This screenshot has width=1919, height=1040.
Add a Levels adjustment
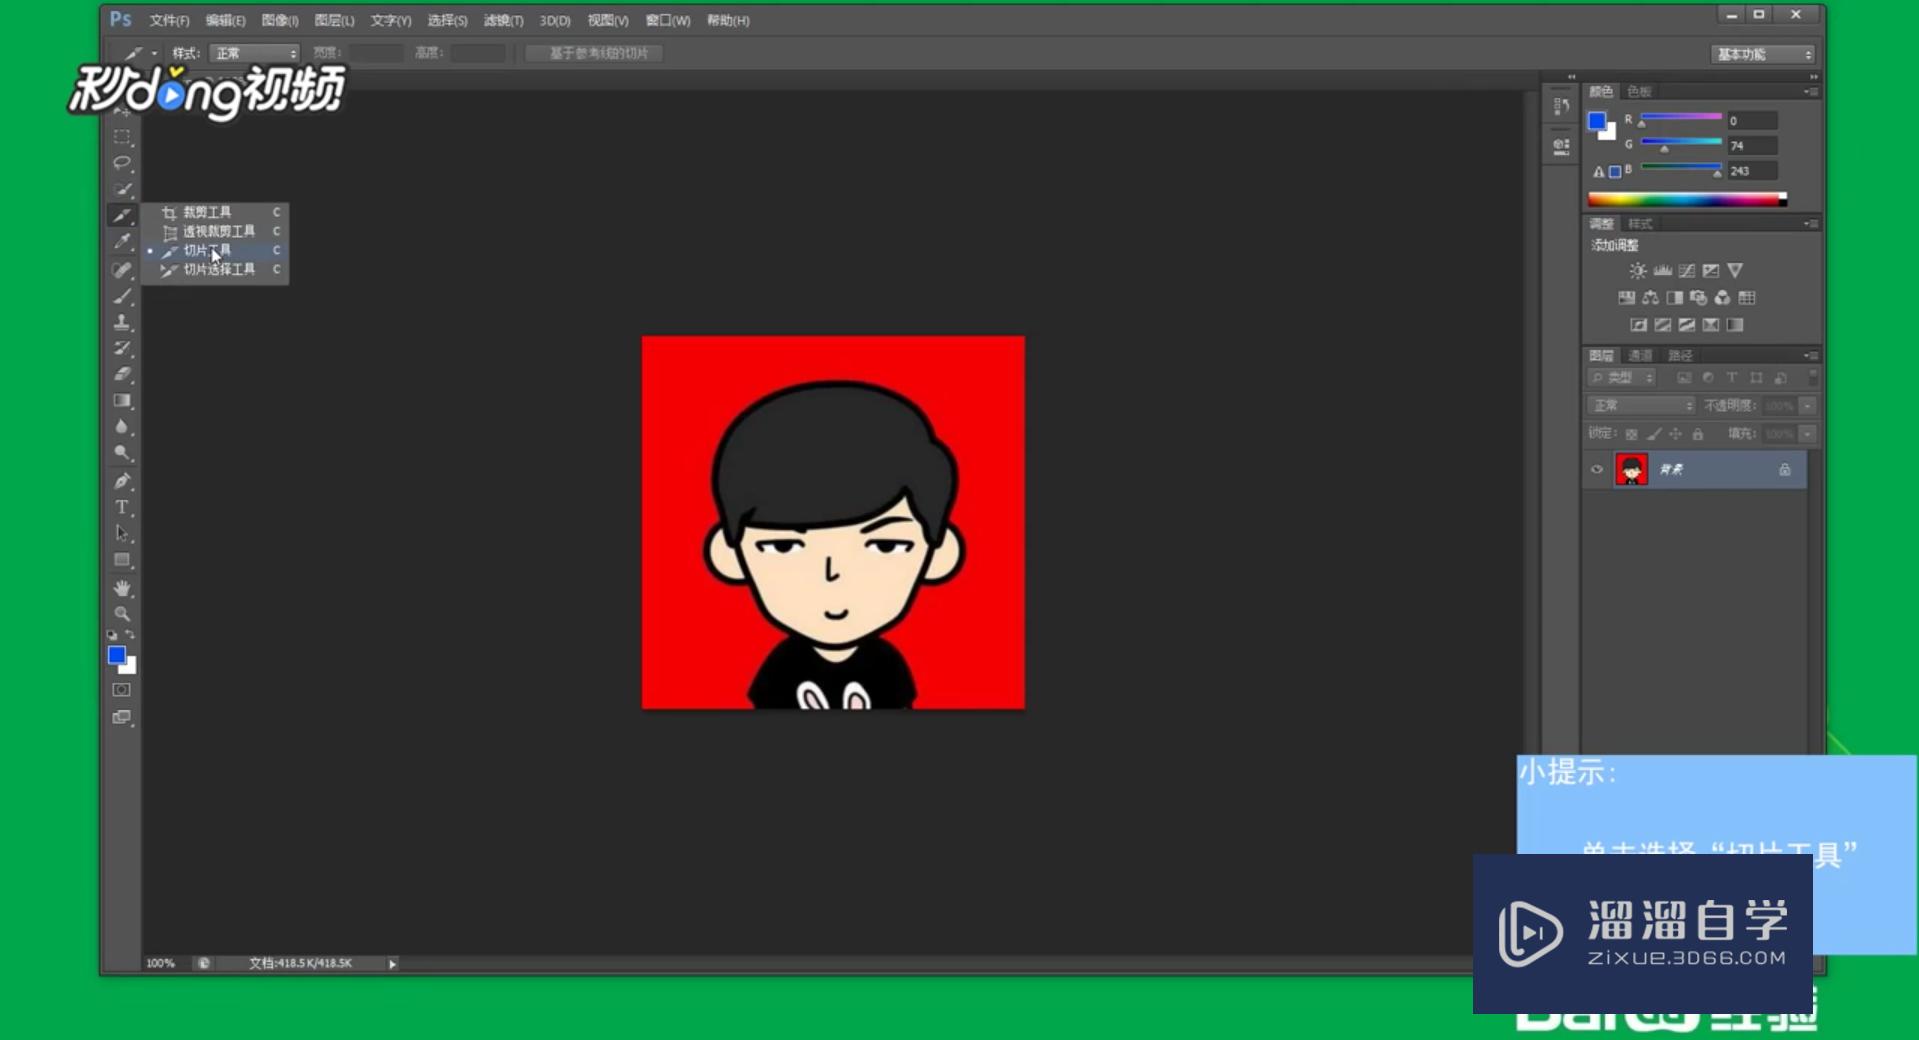click(1662, 271)
